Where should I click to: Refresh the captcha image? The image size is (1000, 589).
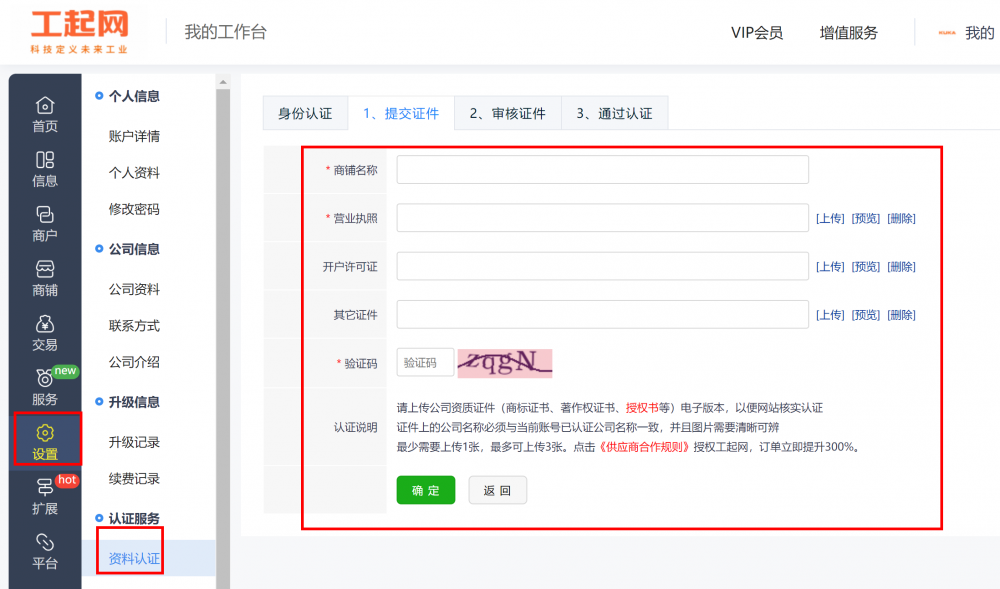(x=504, y=363)
